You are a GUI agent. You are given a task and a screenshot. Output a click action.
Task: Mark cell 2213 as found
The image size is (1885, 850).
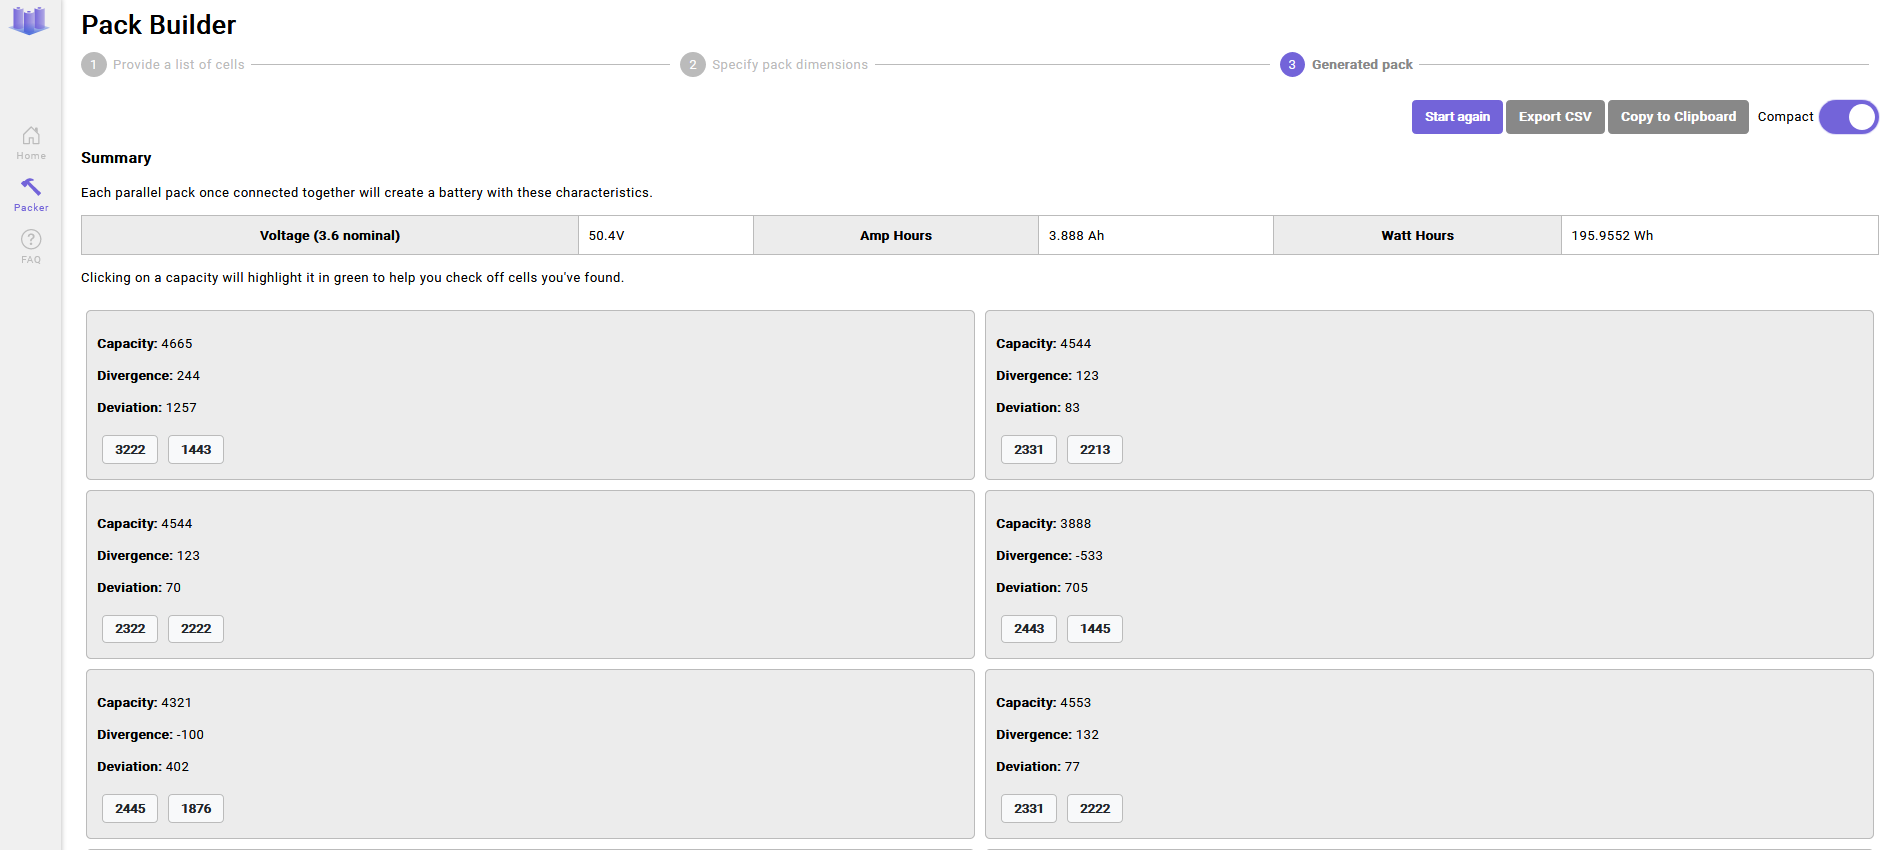click(1094, 450)
